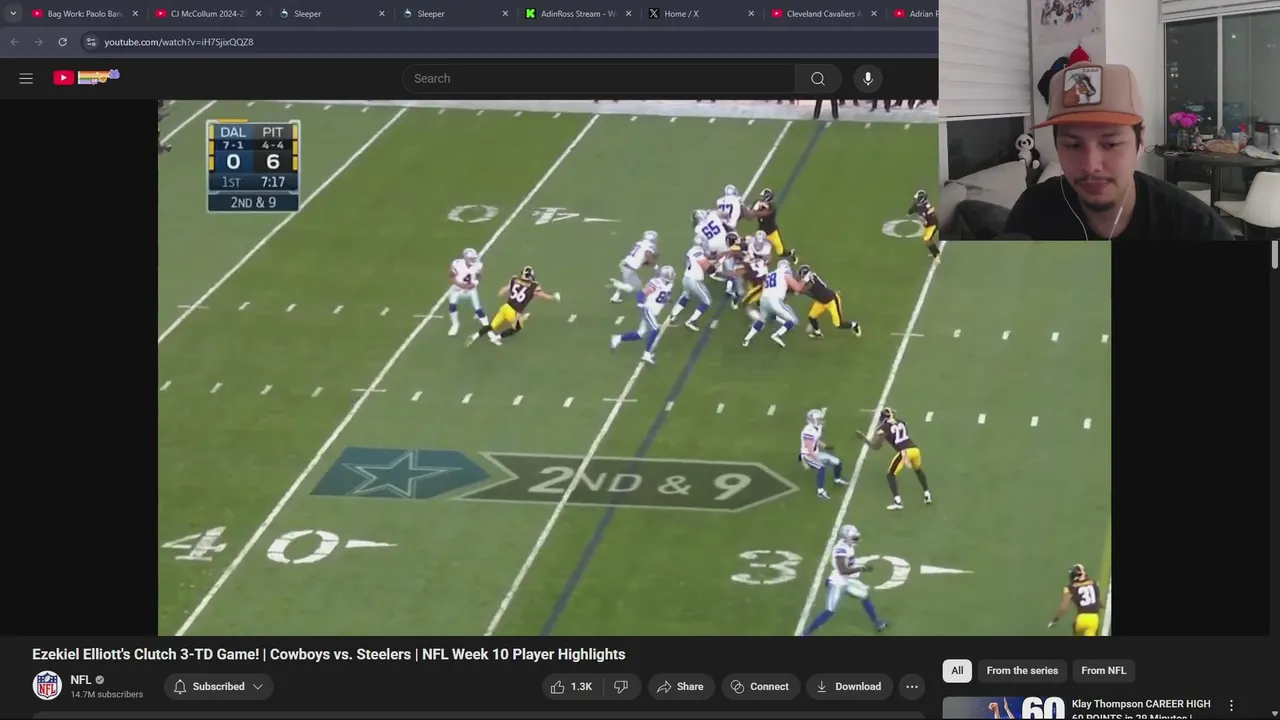Click the Ezekiel Elliott video title text
The image size is (1280, 720).
coord(329,654)
